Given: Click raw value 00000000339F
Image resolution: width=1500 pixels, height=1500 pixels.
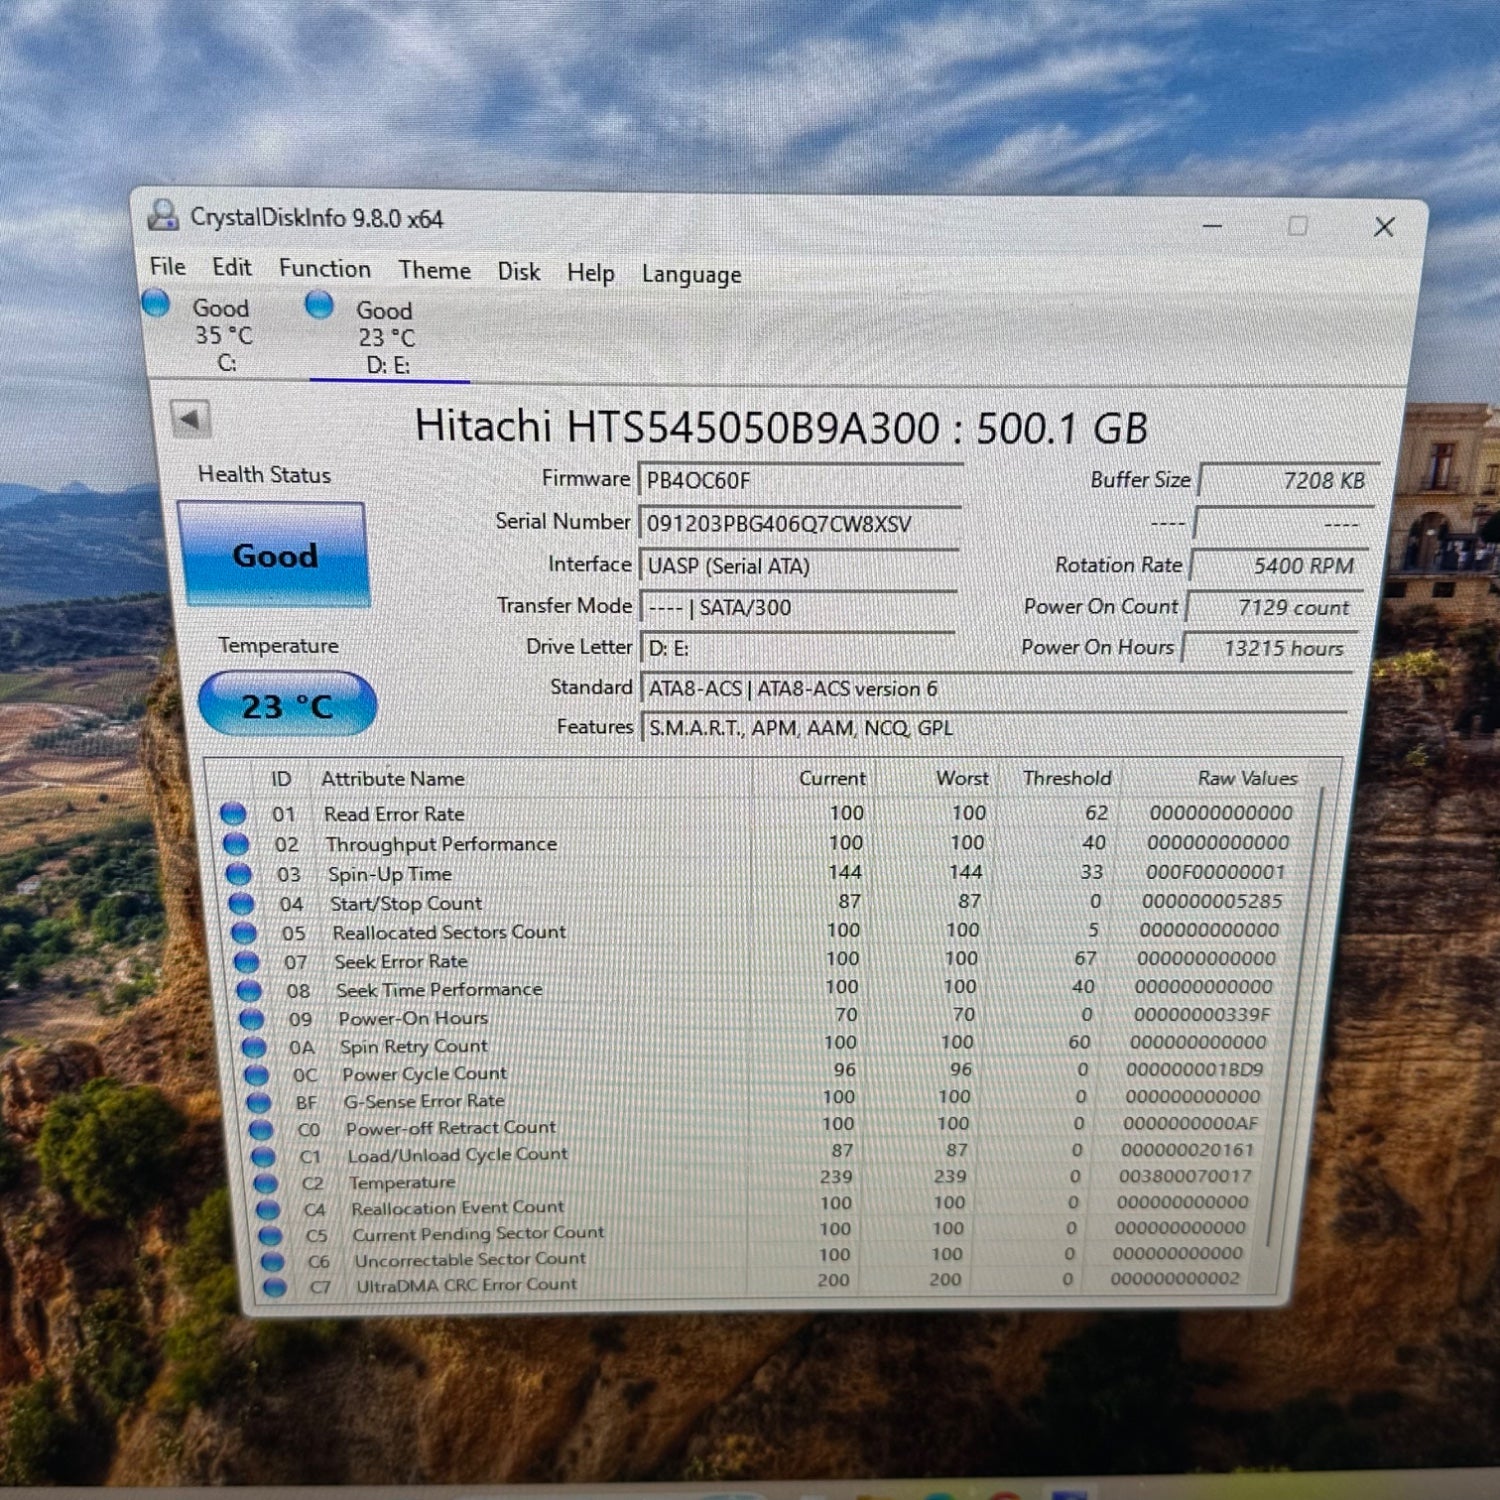Looking at the screenshot, I should (1202, 1014).
